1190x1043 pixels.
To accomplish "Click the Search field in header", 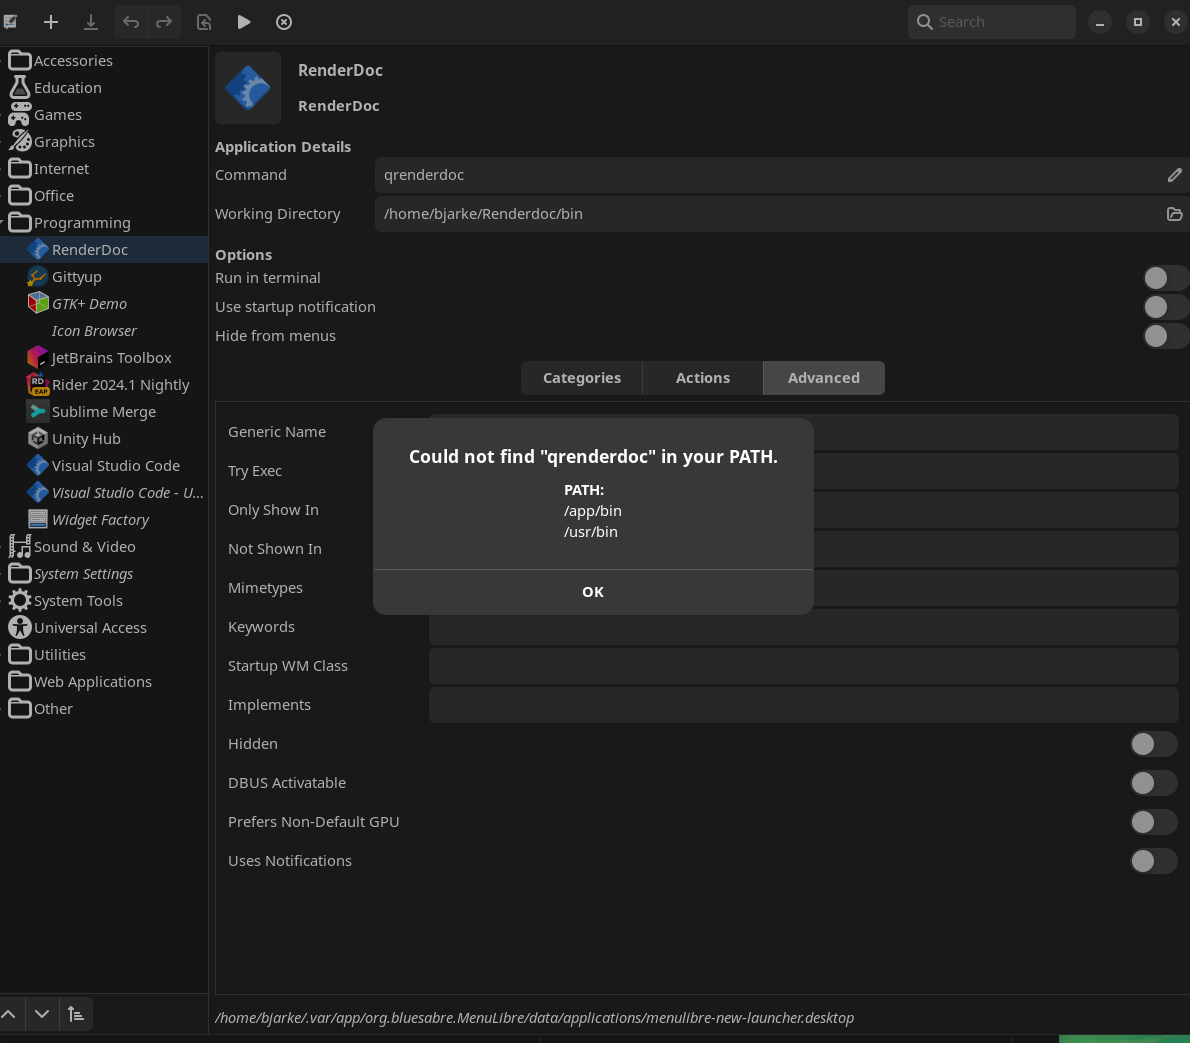I will (1000, 22).
